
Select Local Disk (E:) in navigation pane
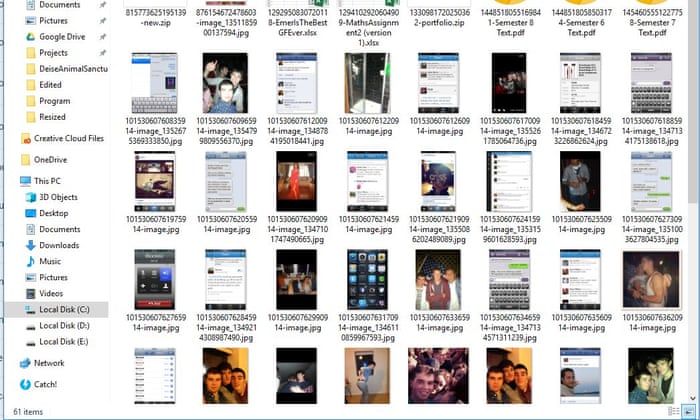(64, 341)
